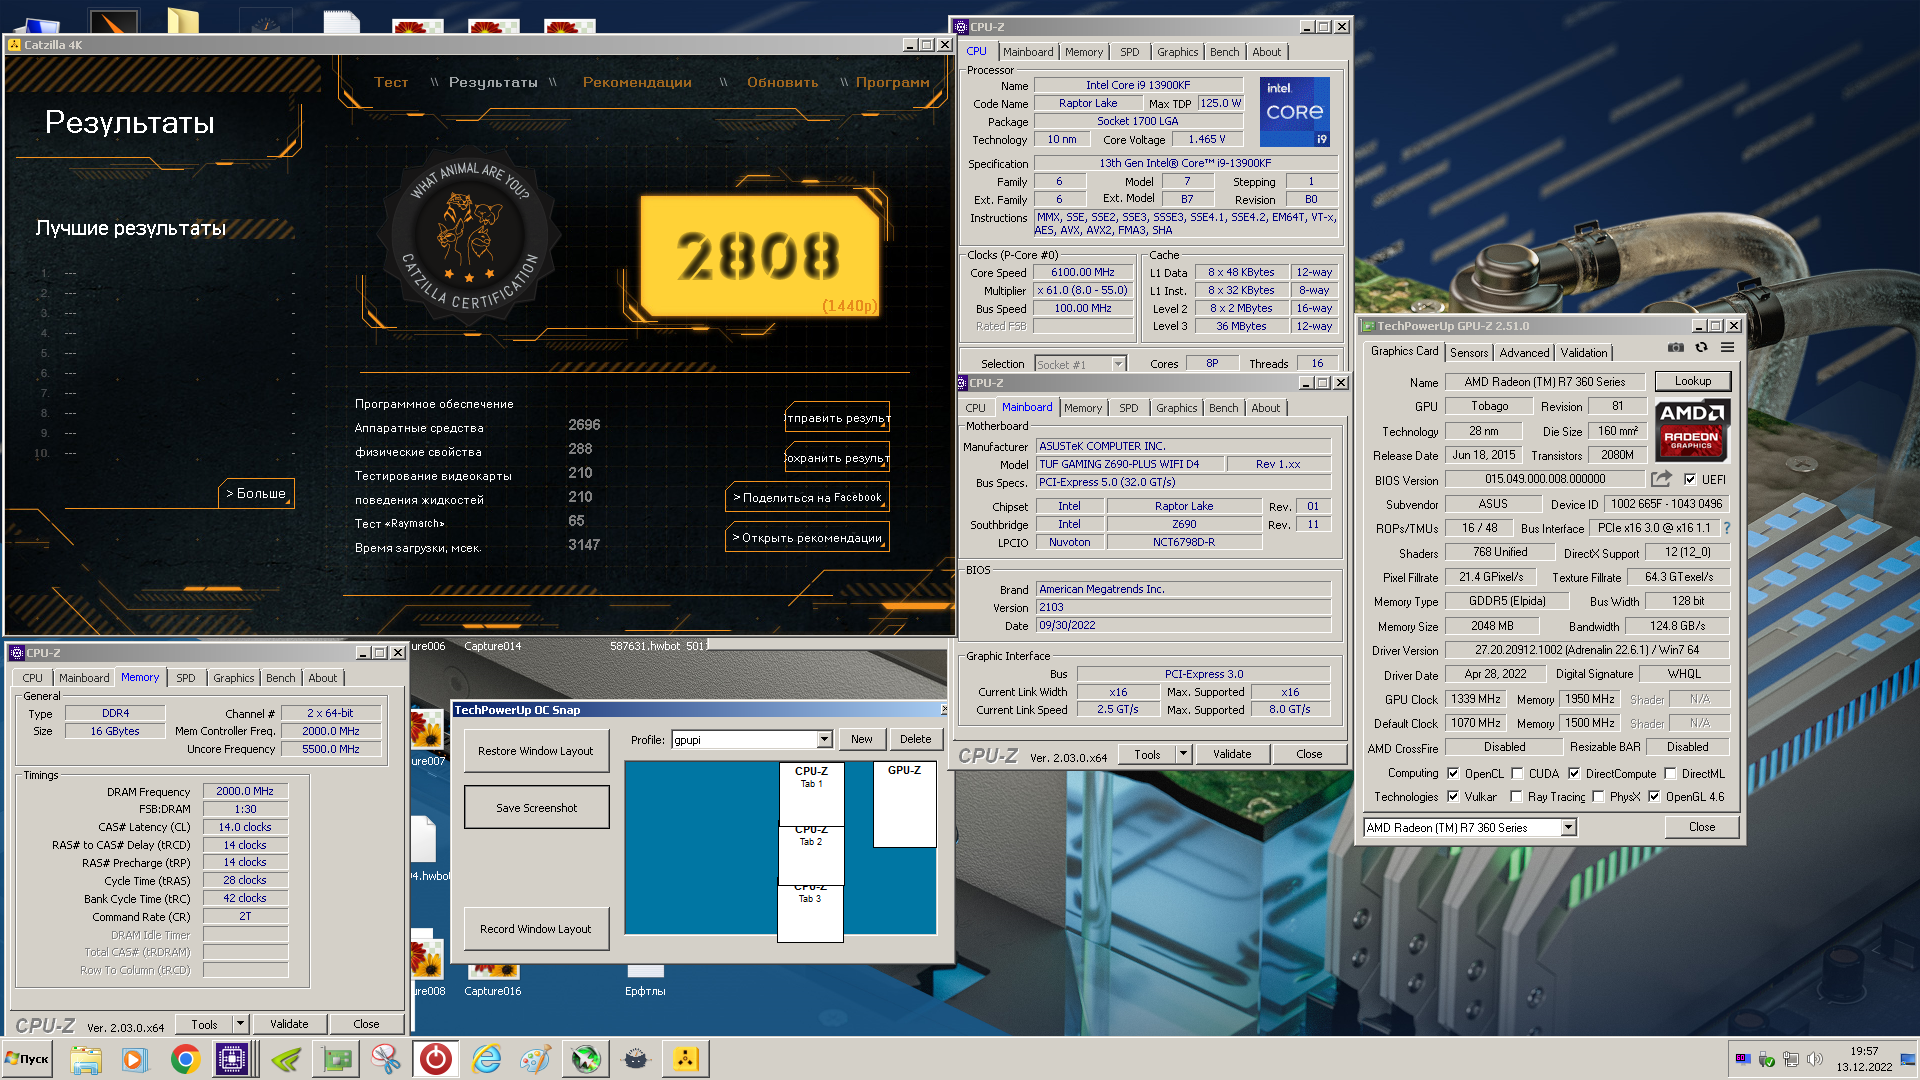Open the Tools dropdown arrow in the Memory CPU-Z window
The width and height of the screenshot is (1920, 1080).
coord(240,1024)
